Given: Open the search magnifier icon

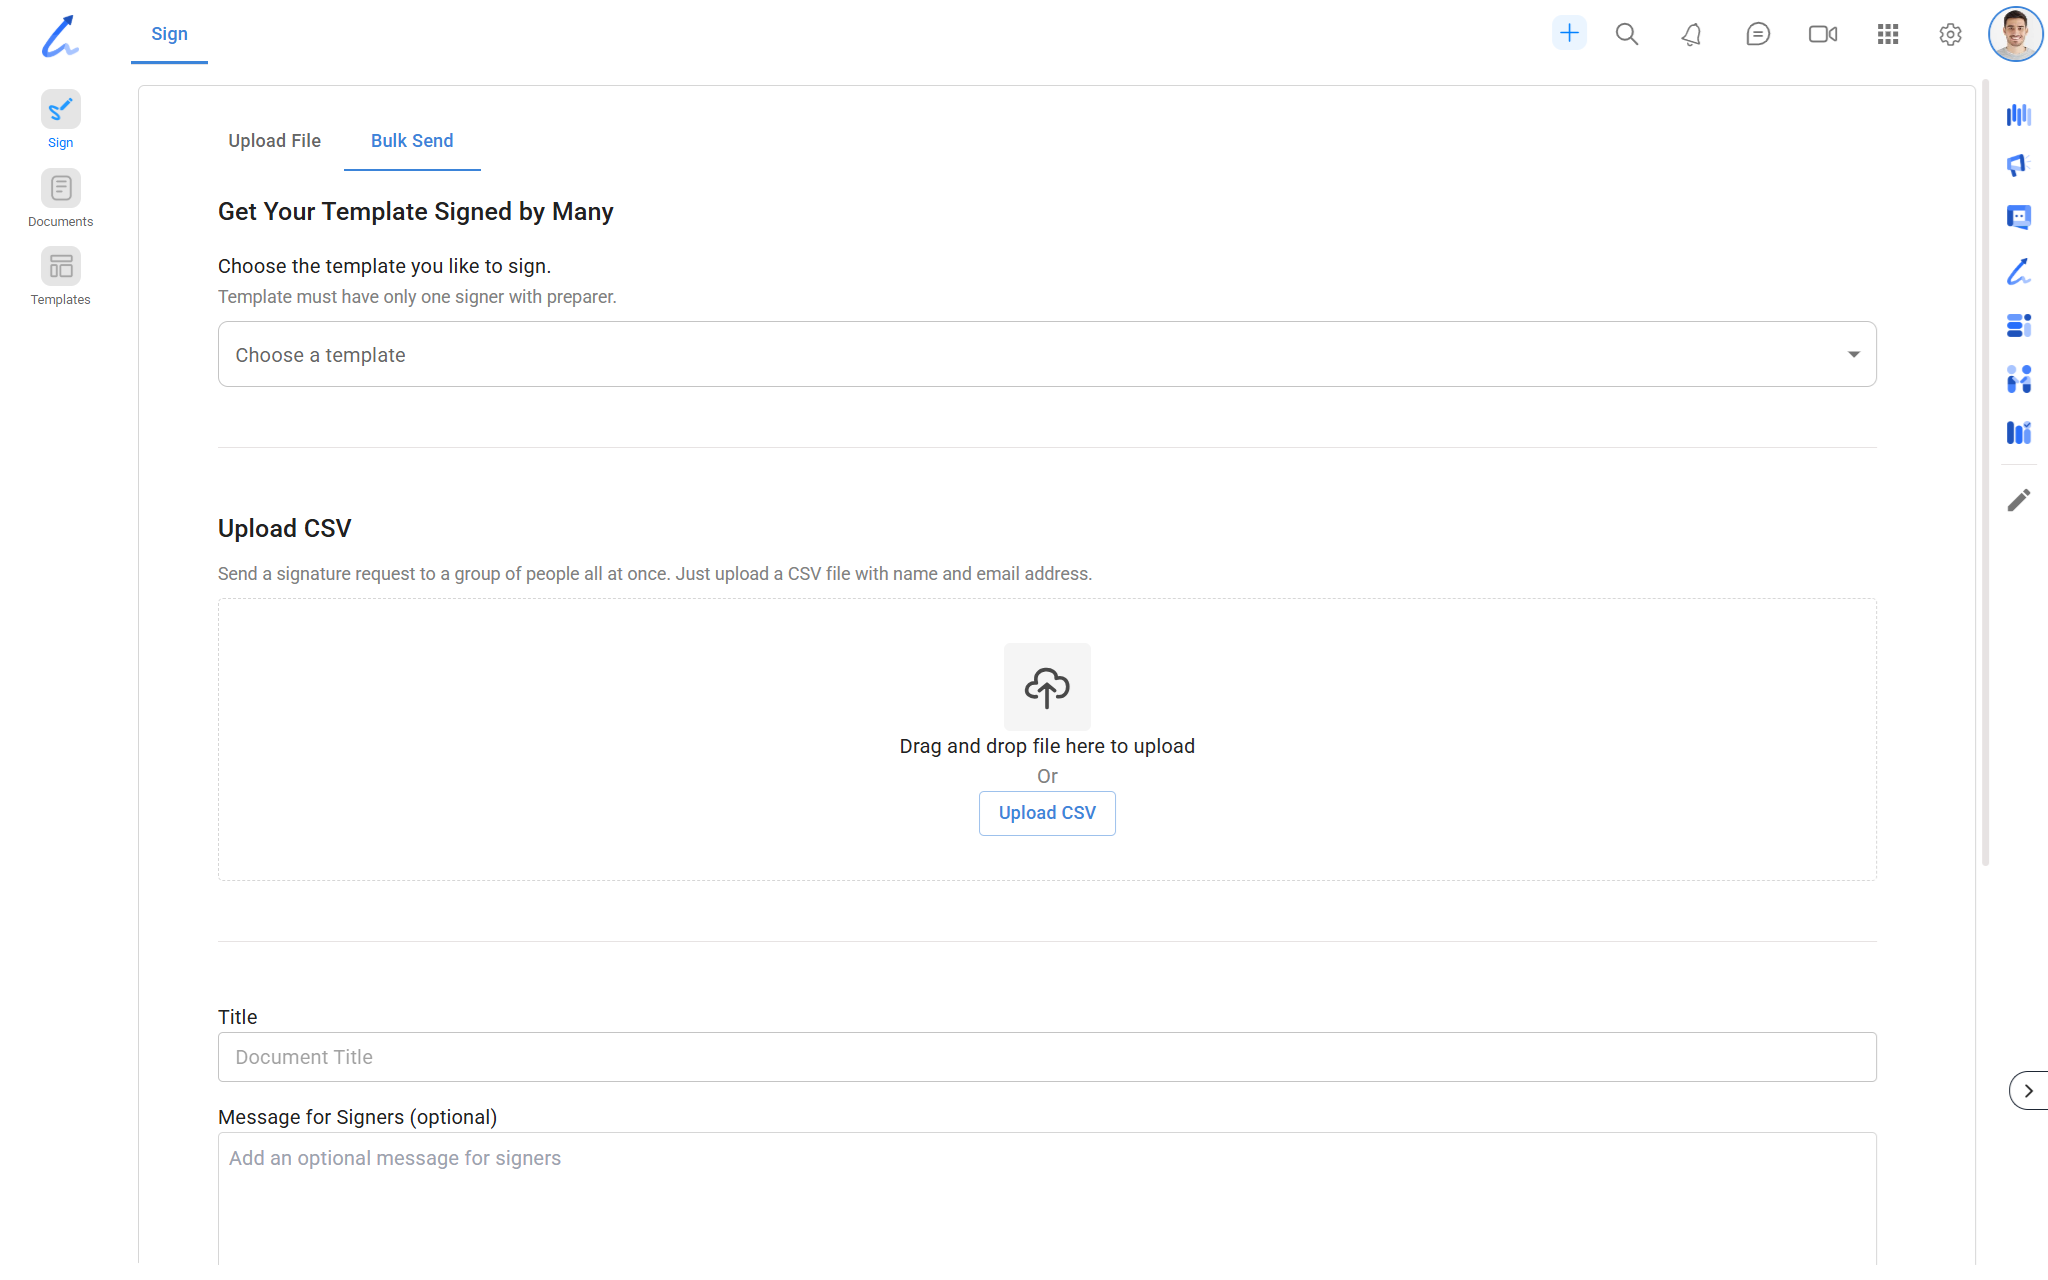Looking at the screenshot, I should (1627, 34).
